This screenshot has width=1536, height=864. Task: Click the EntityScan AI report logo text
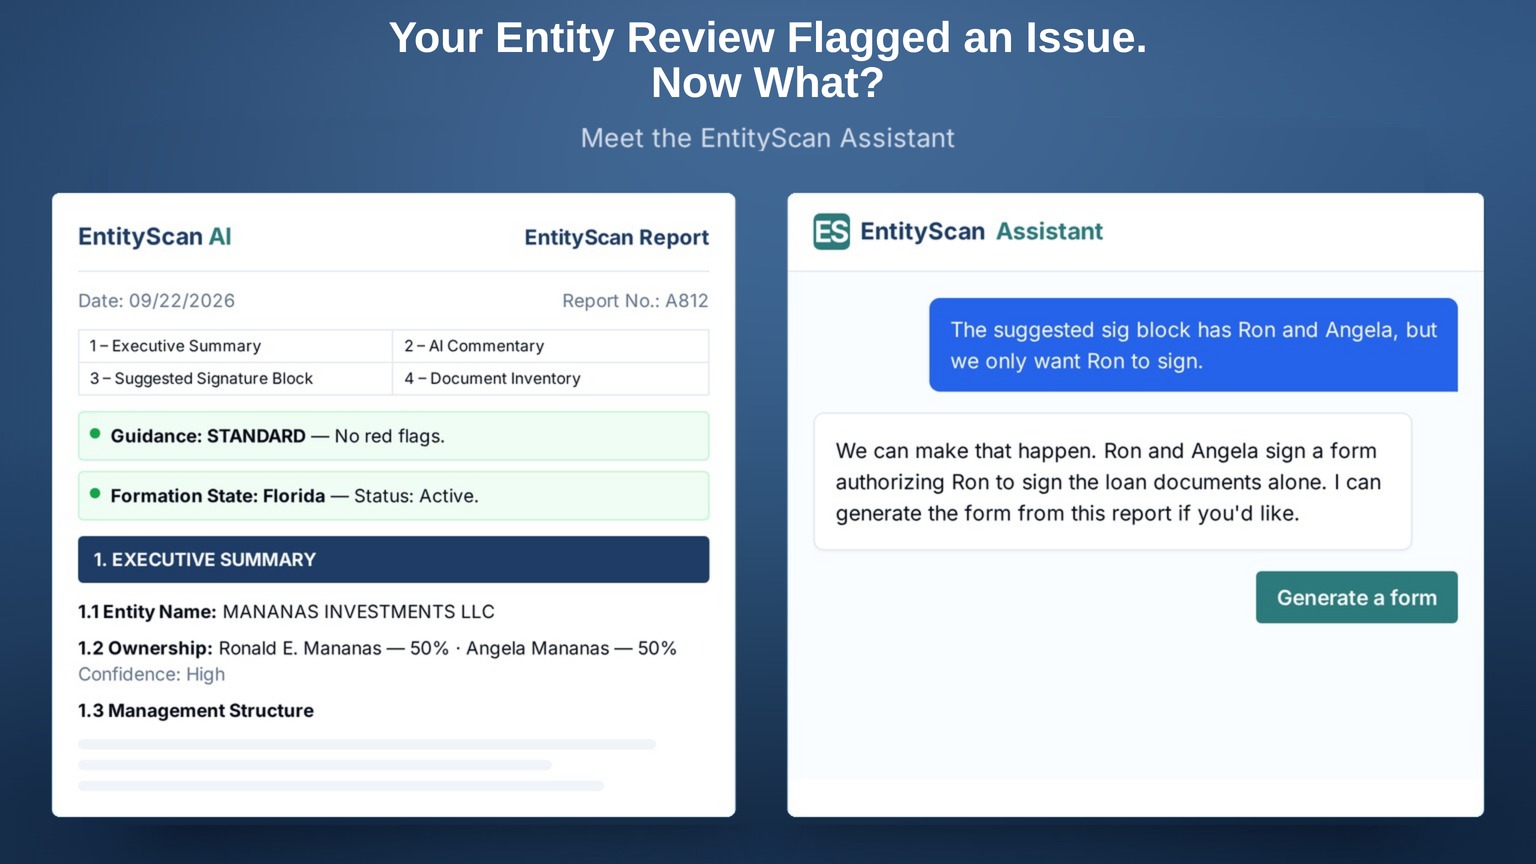tap(155, 237)
